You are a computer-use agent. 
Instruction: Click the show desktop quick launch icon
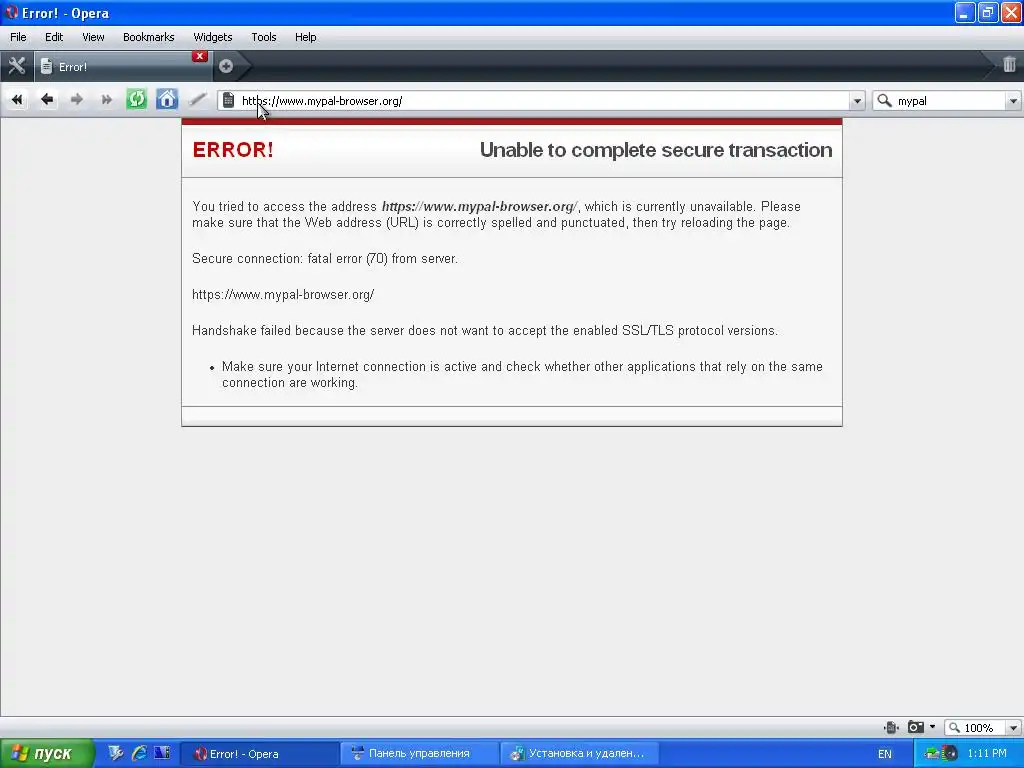coord(116,753)
